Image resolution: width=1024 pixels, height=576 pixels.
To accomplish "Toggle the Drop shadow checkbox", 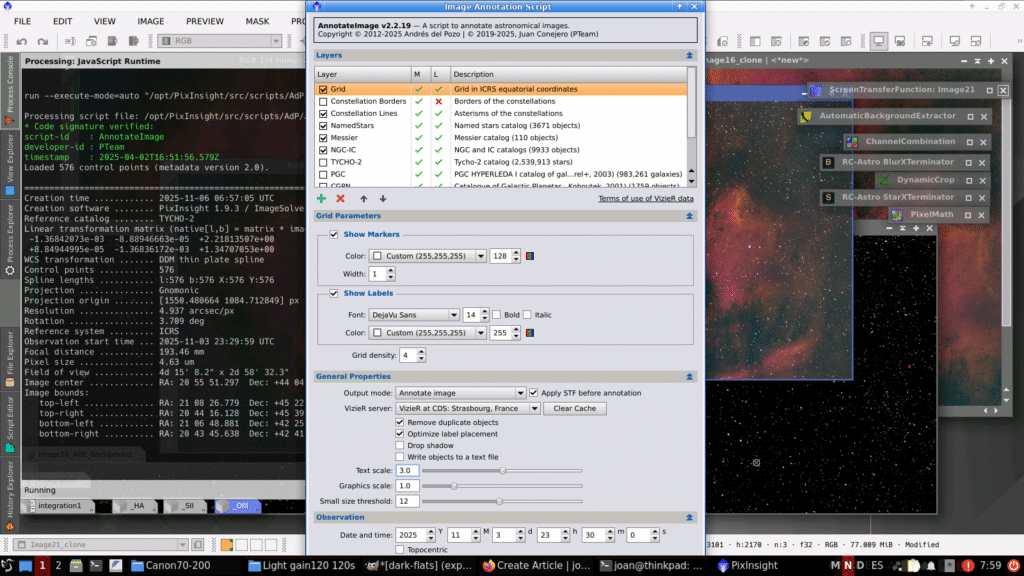I will (401, 445).
